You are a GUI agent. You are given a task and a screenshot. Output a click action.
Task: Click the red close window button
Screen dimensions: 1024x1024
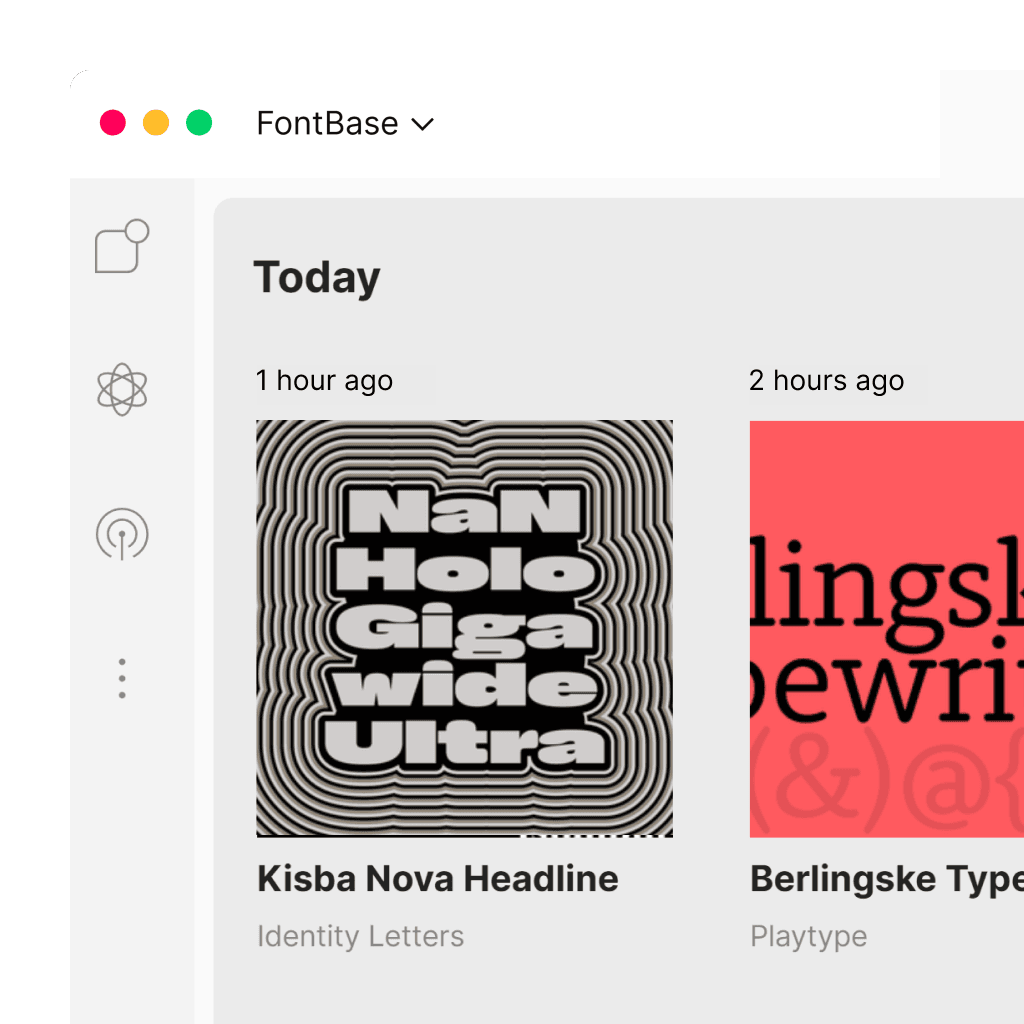point(113,123)
